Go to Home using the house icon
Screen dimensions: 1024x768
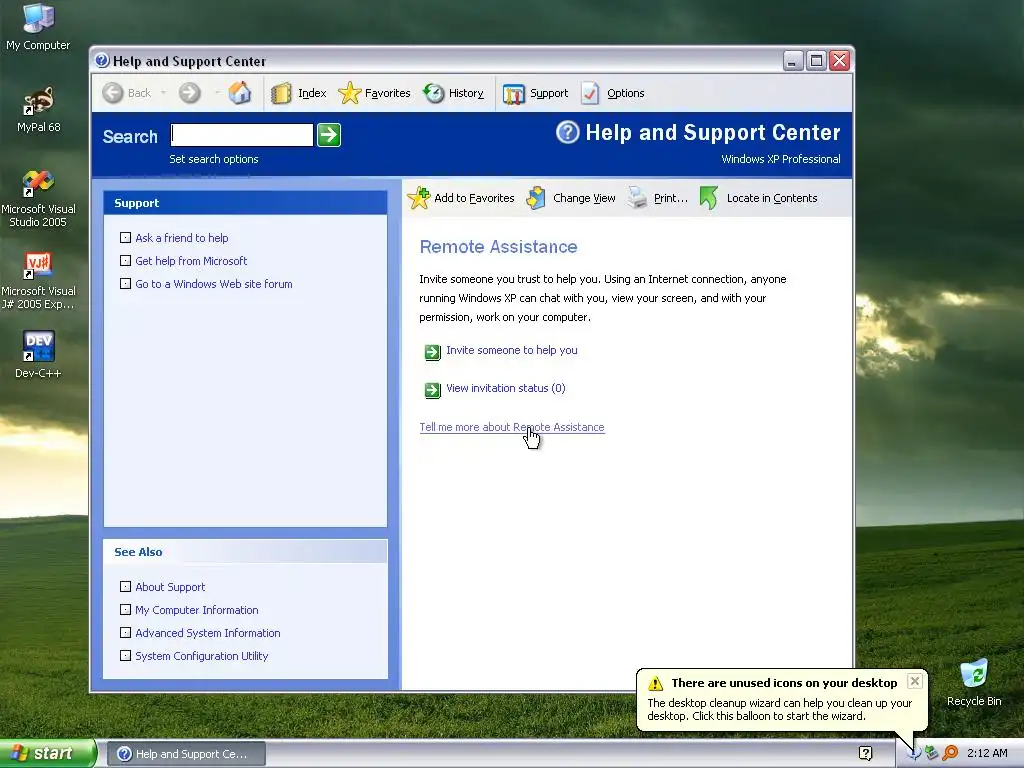240,93
